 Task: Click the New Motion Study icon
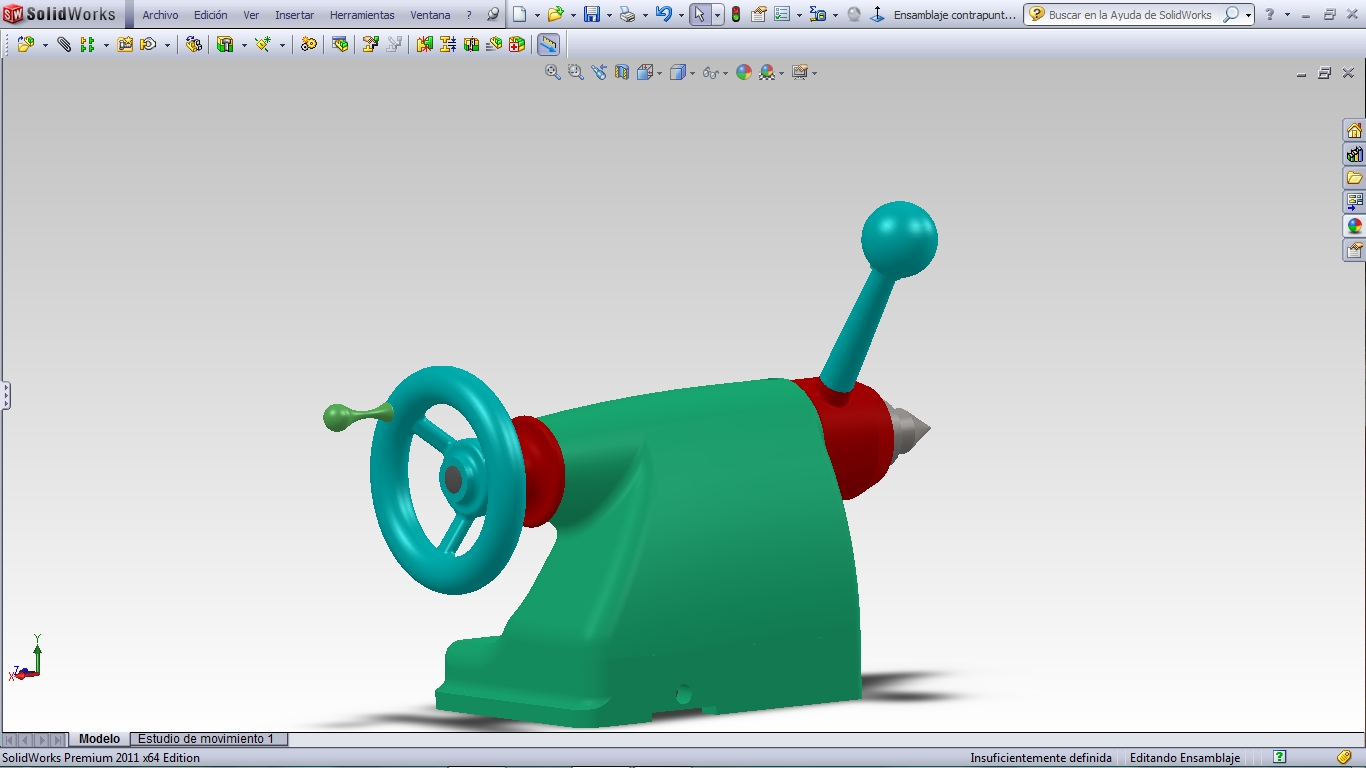coord(309,44)
